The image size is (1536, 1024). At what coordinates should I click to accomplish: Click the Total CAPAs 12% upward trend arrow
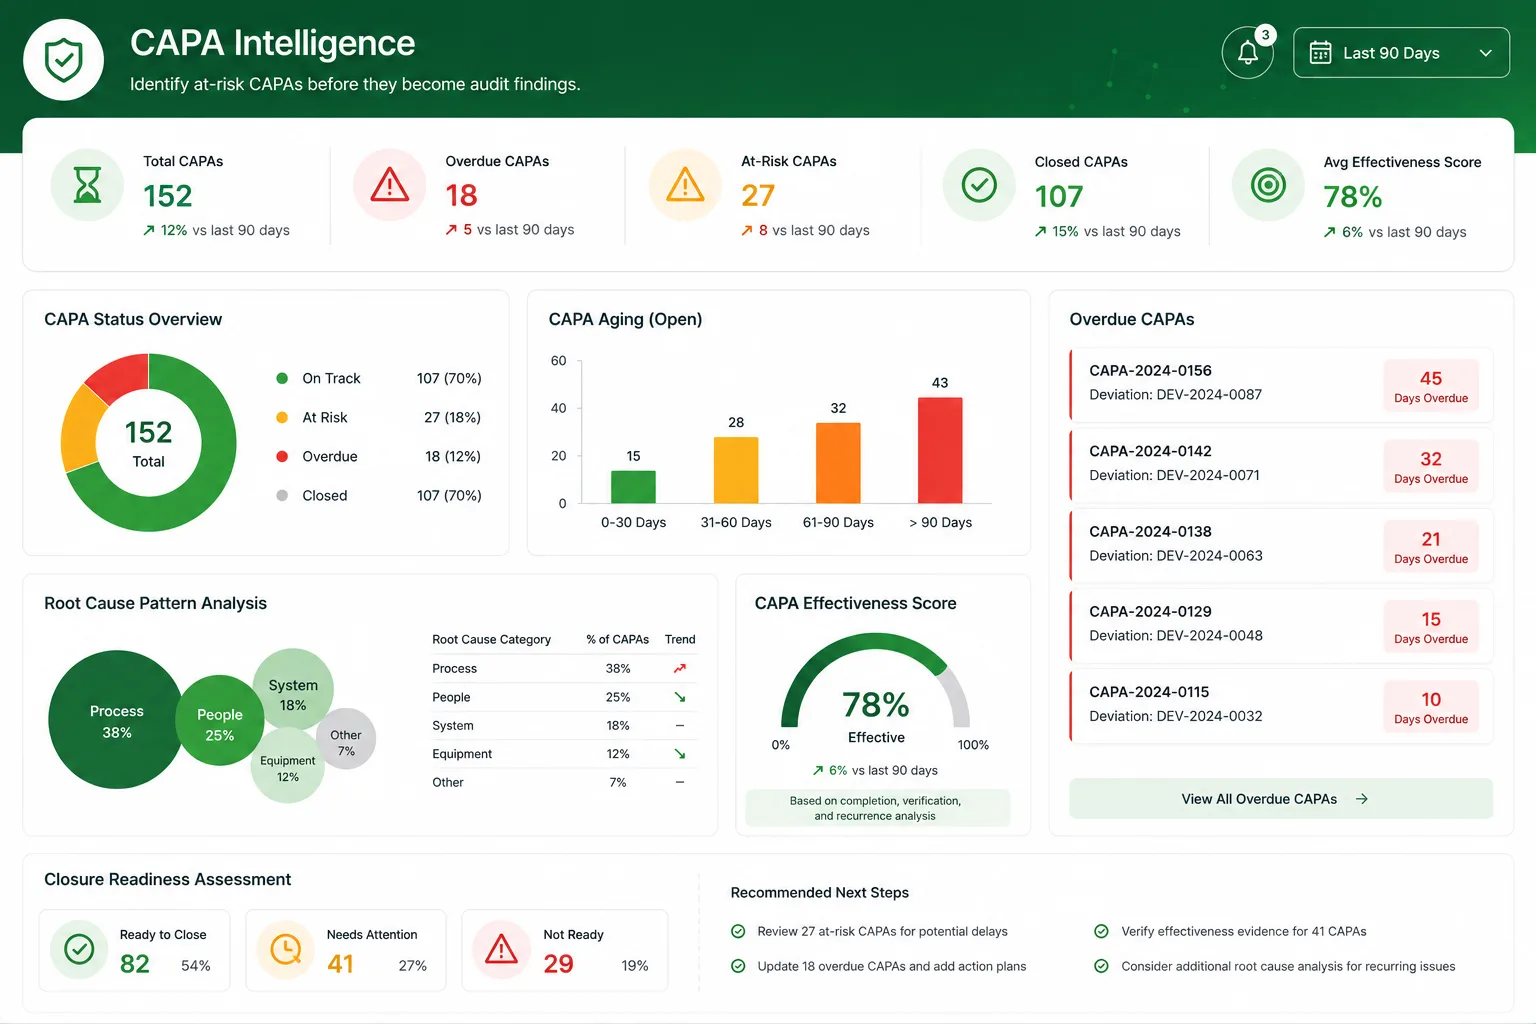click(149, 230)
